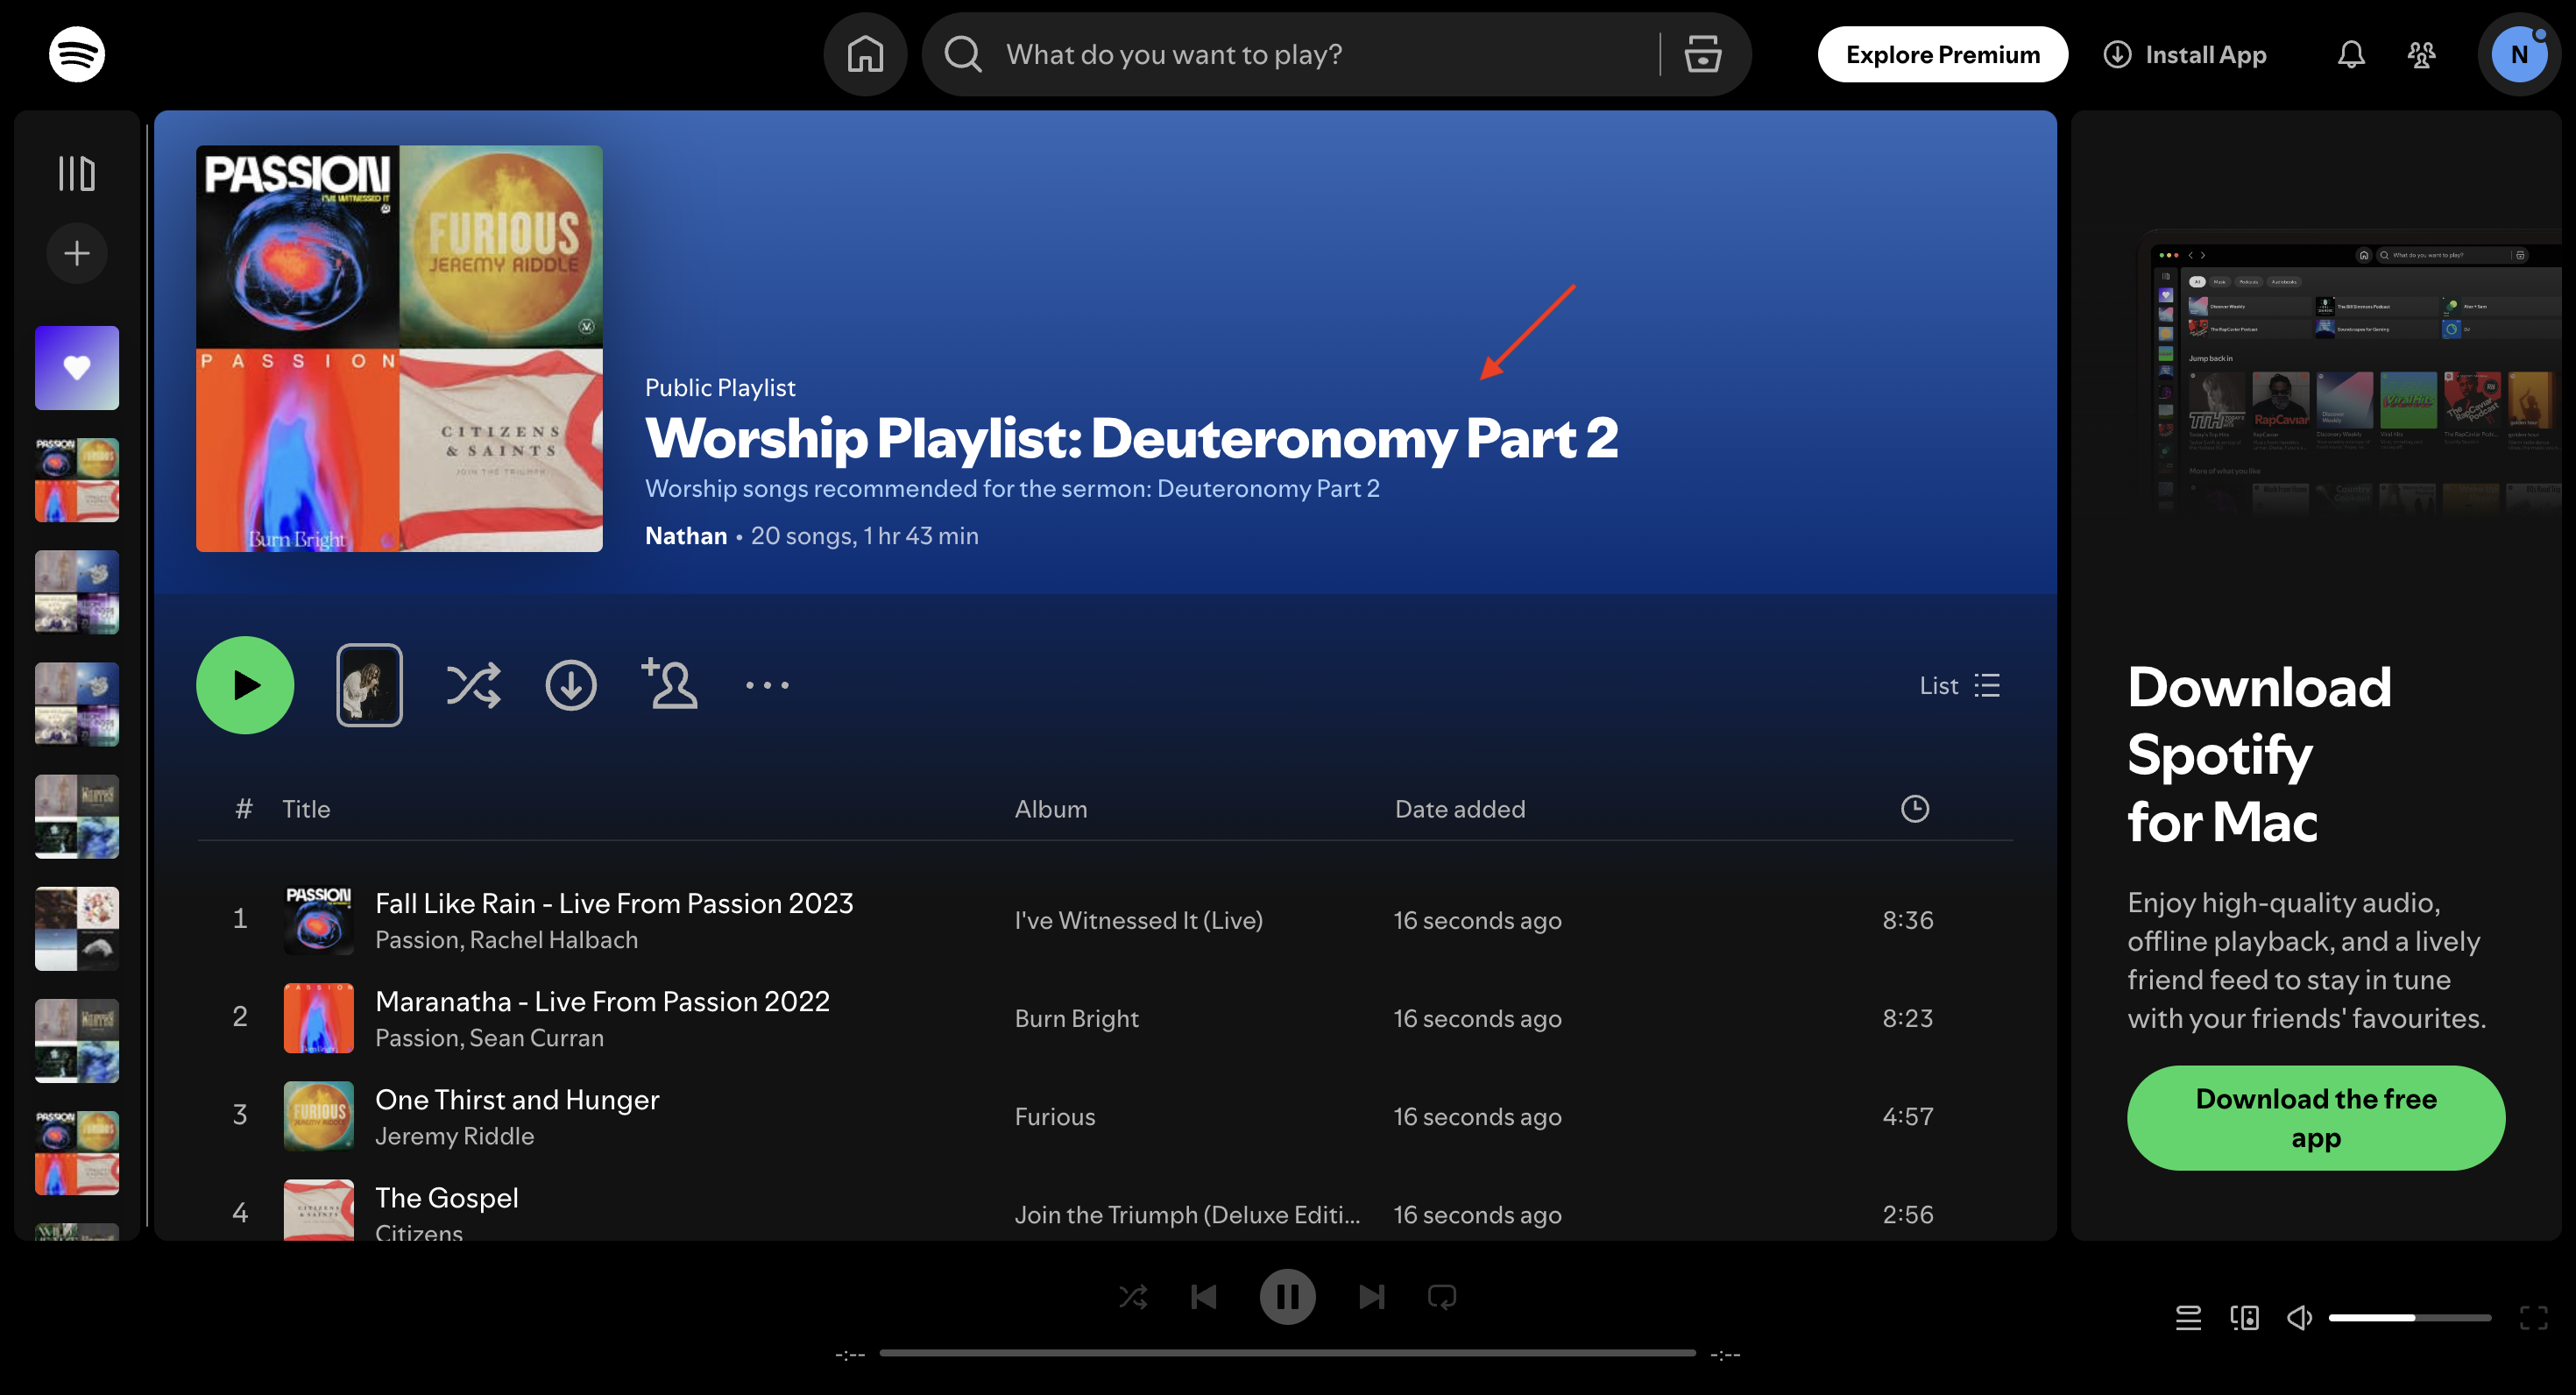Go to Spotify Home

(865, 54)
